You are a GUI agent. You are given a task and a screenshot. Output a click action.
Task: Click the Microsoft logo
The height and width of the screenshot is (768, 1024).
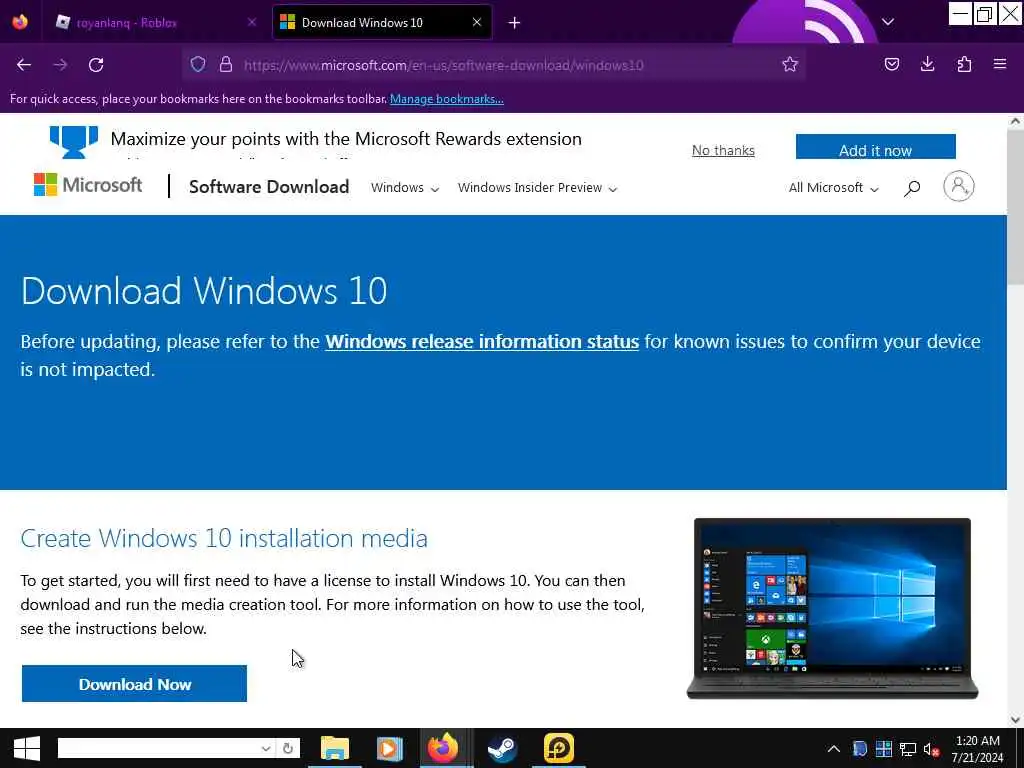pyautogui.click(x=88, y=185)
